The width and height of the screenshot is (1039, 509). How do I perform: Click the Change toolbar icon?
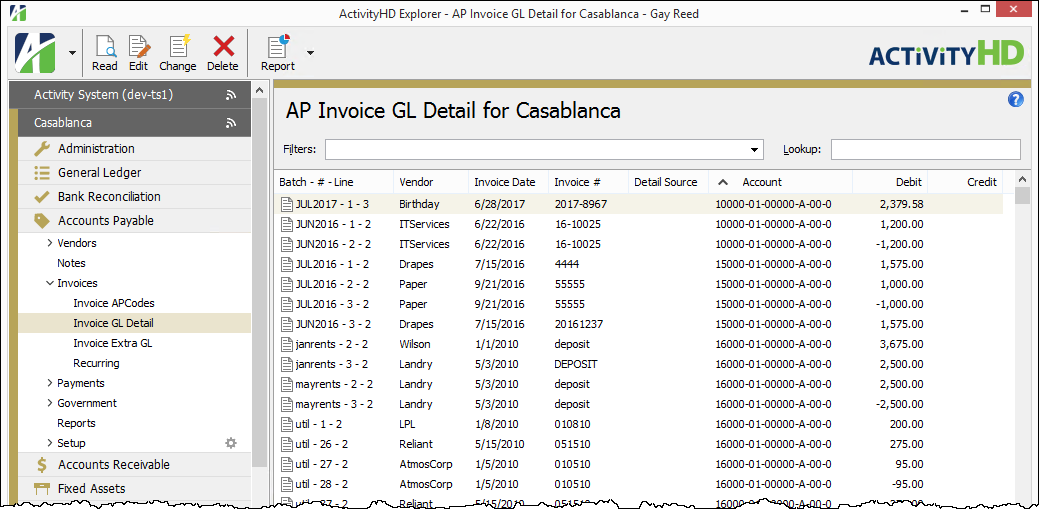178,47
